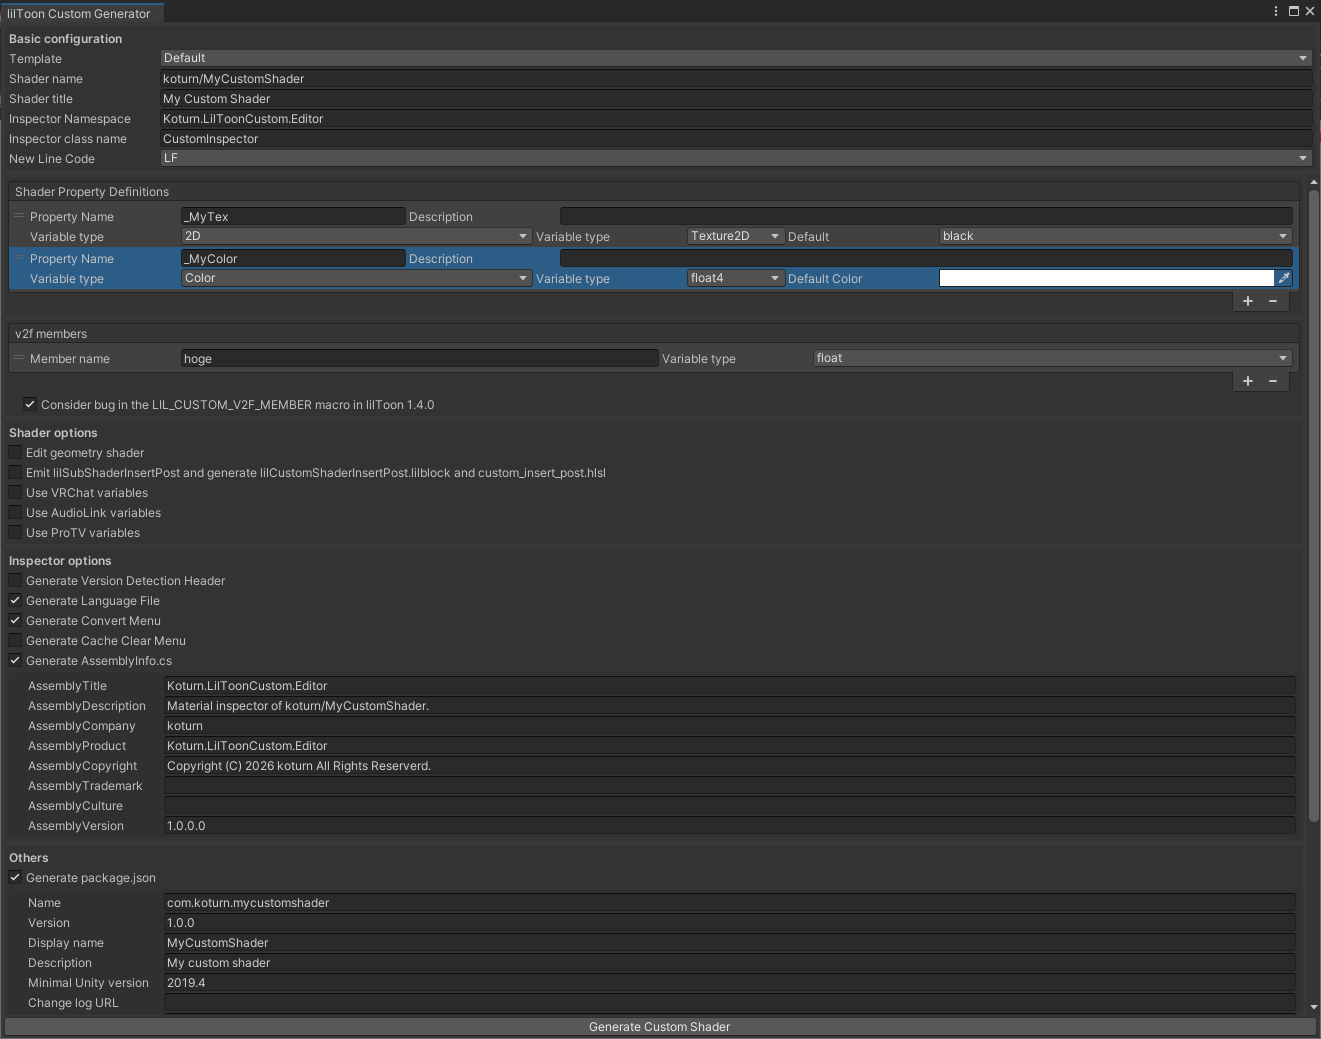Enable Edit geometry shader option
Screen dimensions: 1321x1039
tap(15, 453)
